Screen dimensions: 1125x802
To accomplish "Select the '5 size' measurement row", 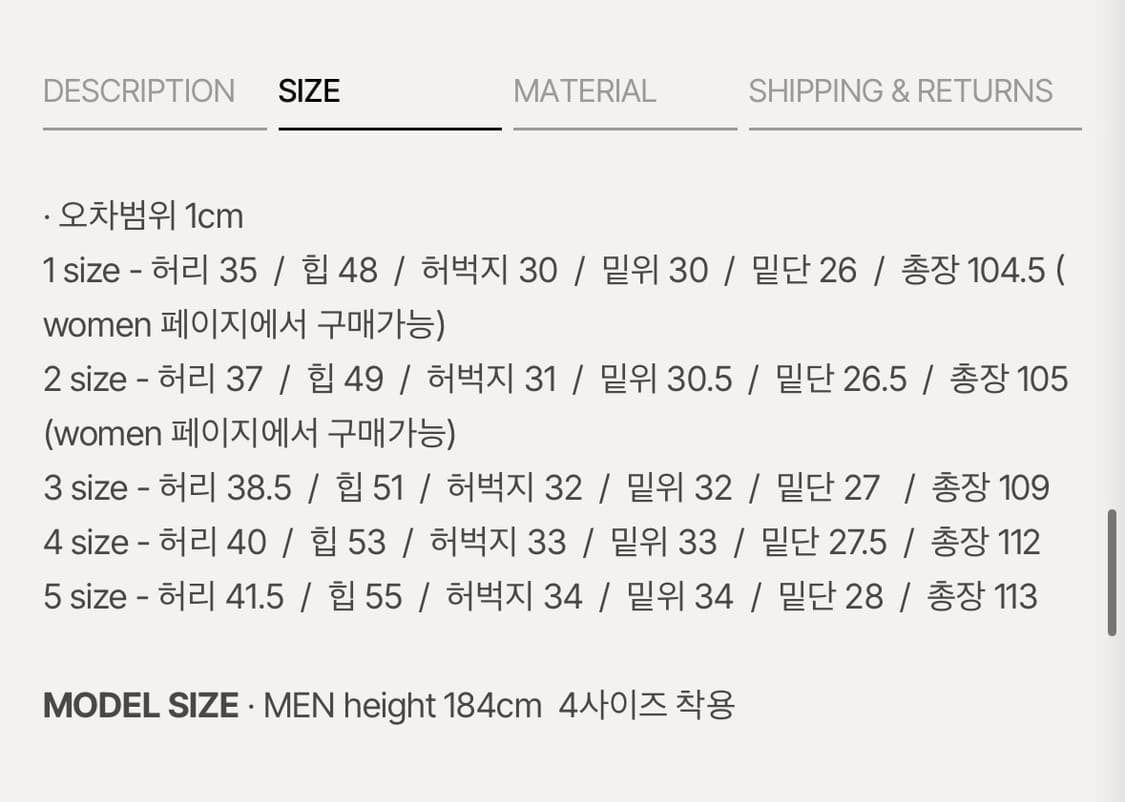I will click(540, 595).
